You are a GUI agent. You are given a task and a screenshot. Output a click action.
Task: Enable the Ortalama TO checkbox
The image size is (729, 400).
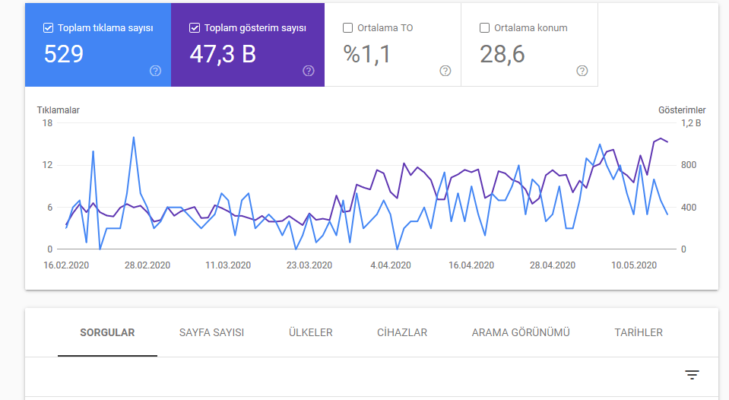tap(349, 28)
